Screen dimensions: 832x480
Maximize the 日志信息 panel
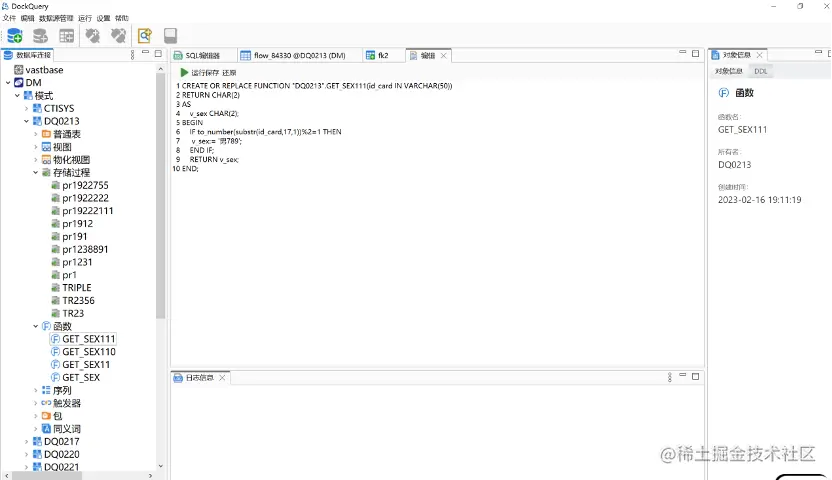pos(696,376)
